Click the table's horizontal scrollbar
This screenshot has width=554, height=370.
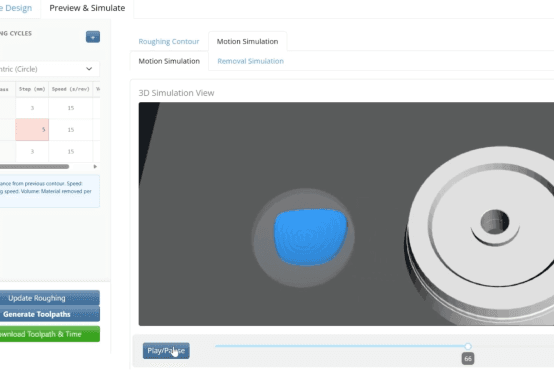(34, 166)
